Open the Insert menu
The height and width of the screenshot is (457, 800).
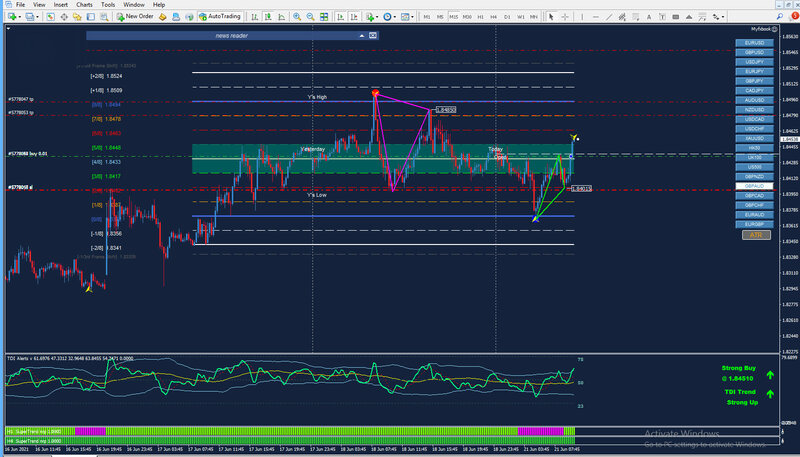tap(61, 5)
